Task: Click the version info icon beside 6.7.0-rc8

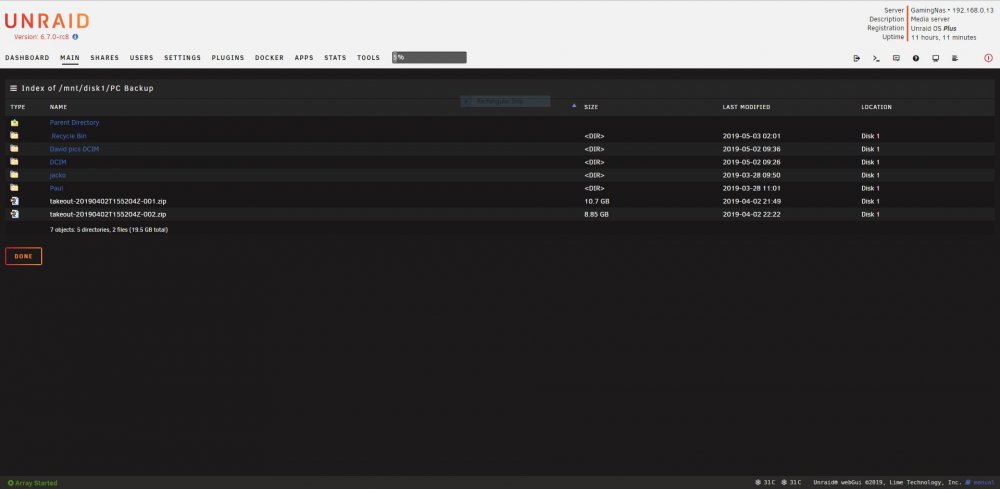Action: (75, 37)
